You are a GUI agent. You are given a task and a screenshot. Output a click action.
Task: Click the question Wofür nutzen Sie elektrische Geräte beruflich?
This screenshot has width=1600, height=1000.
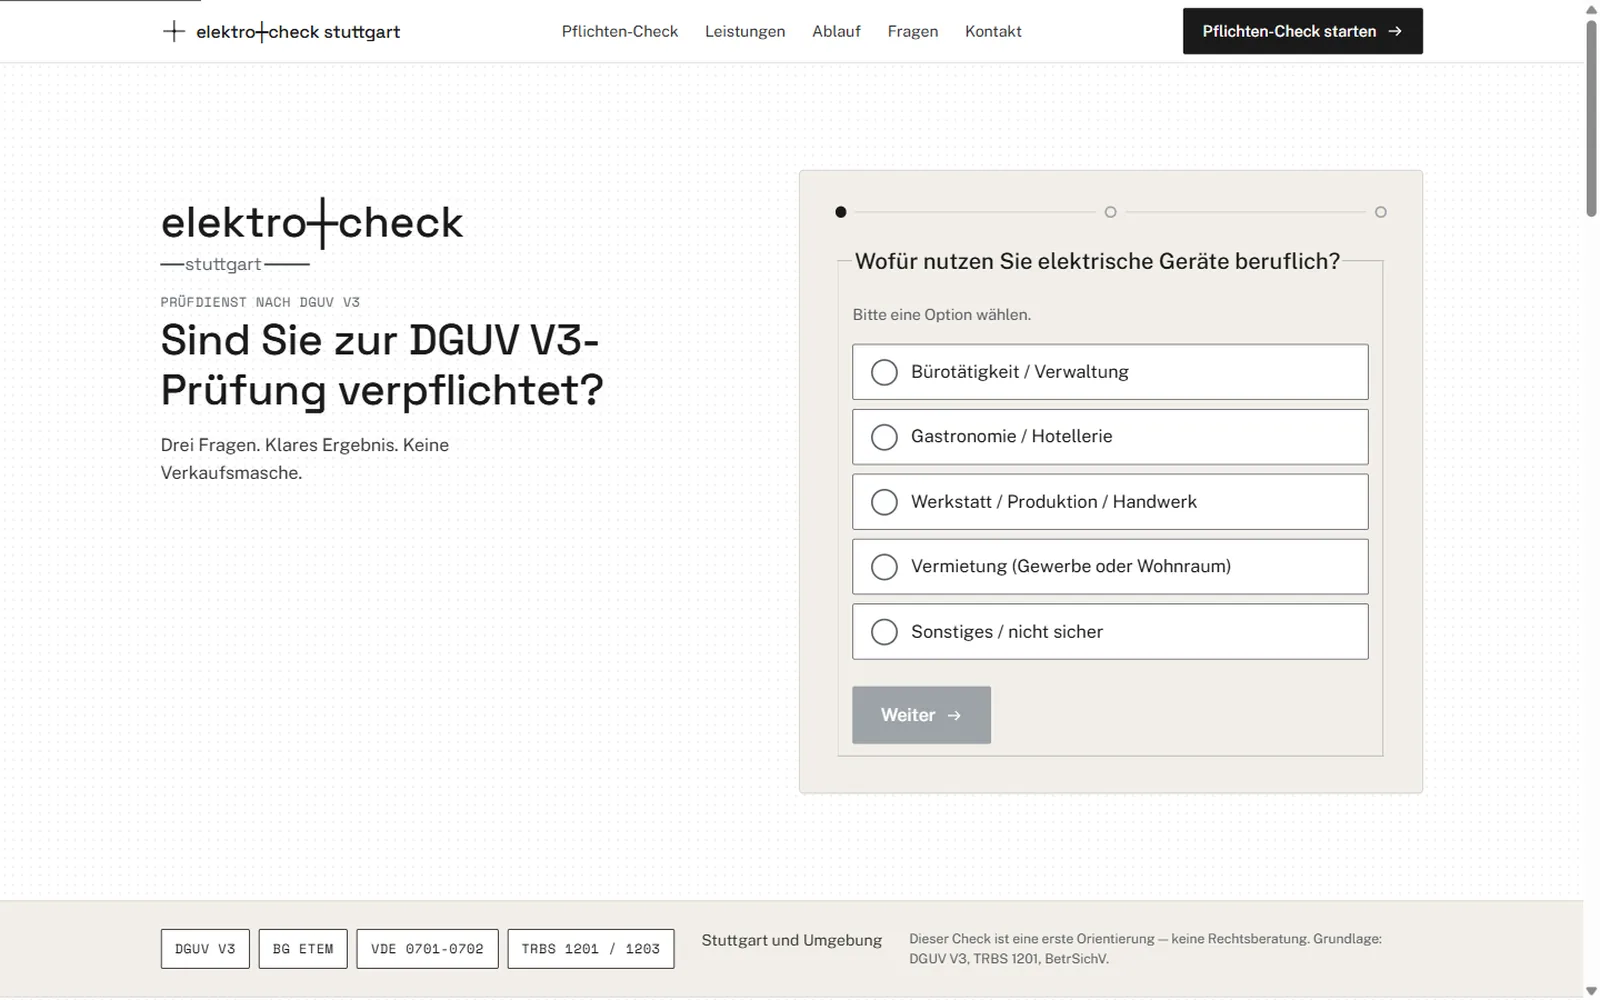click(x=1097, y=261)
